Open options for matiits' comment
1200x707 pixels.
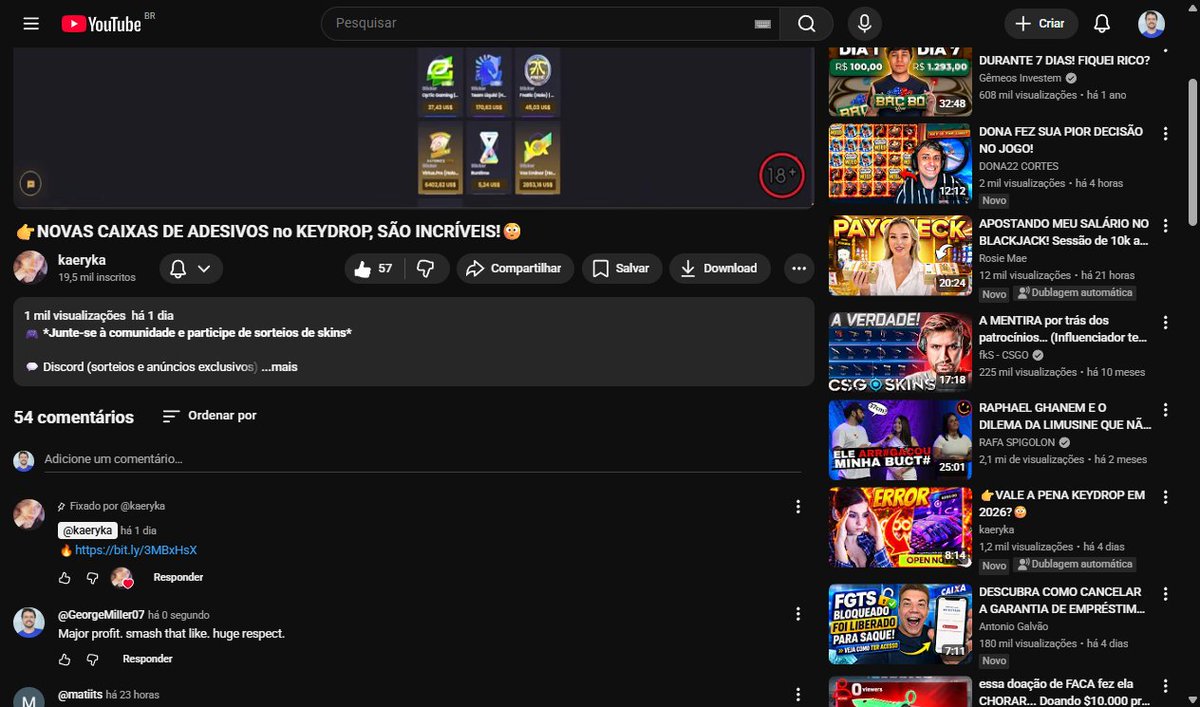pos(798,695)
